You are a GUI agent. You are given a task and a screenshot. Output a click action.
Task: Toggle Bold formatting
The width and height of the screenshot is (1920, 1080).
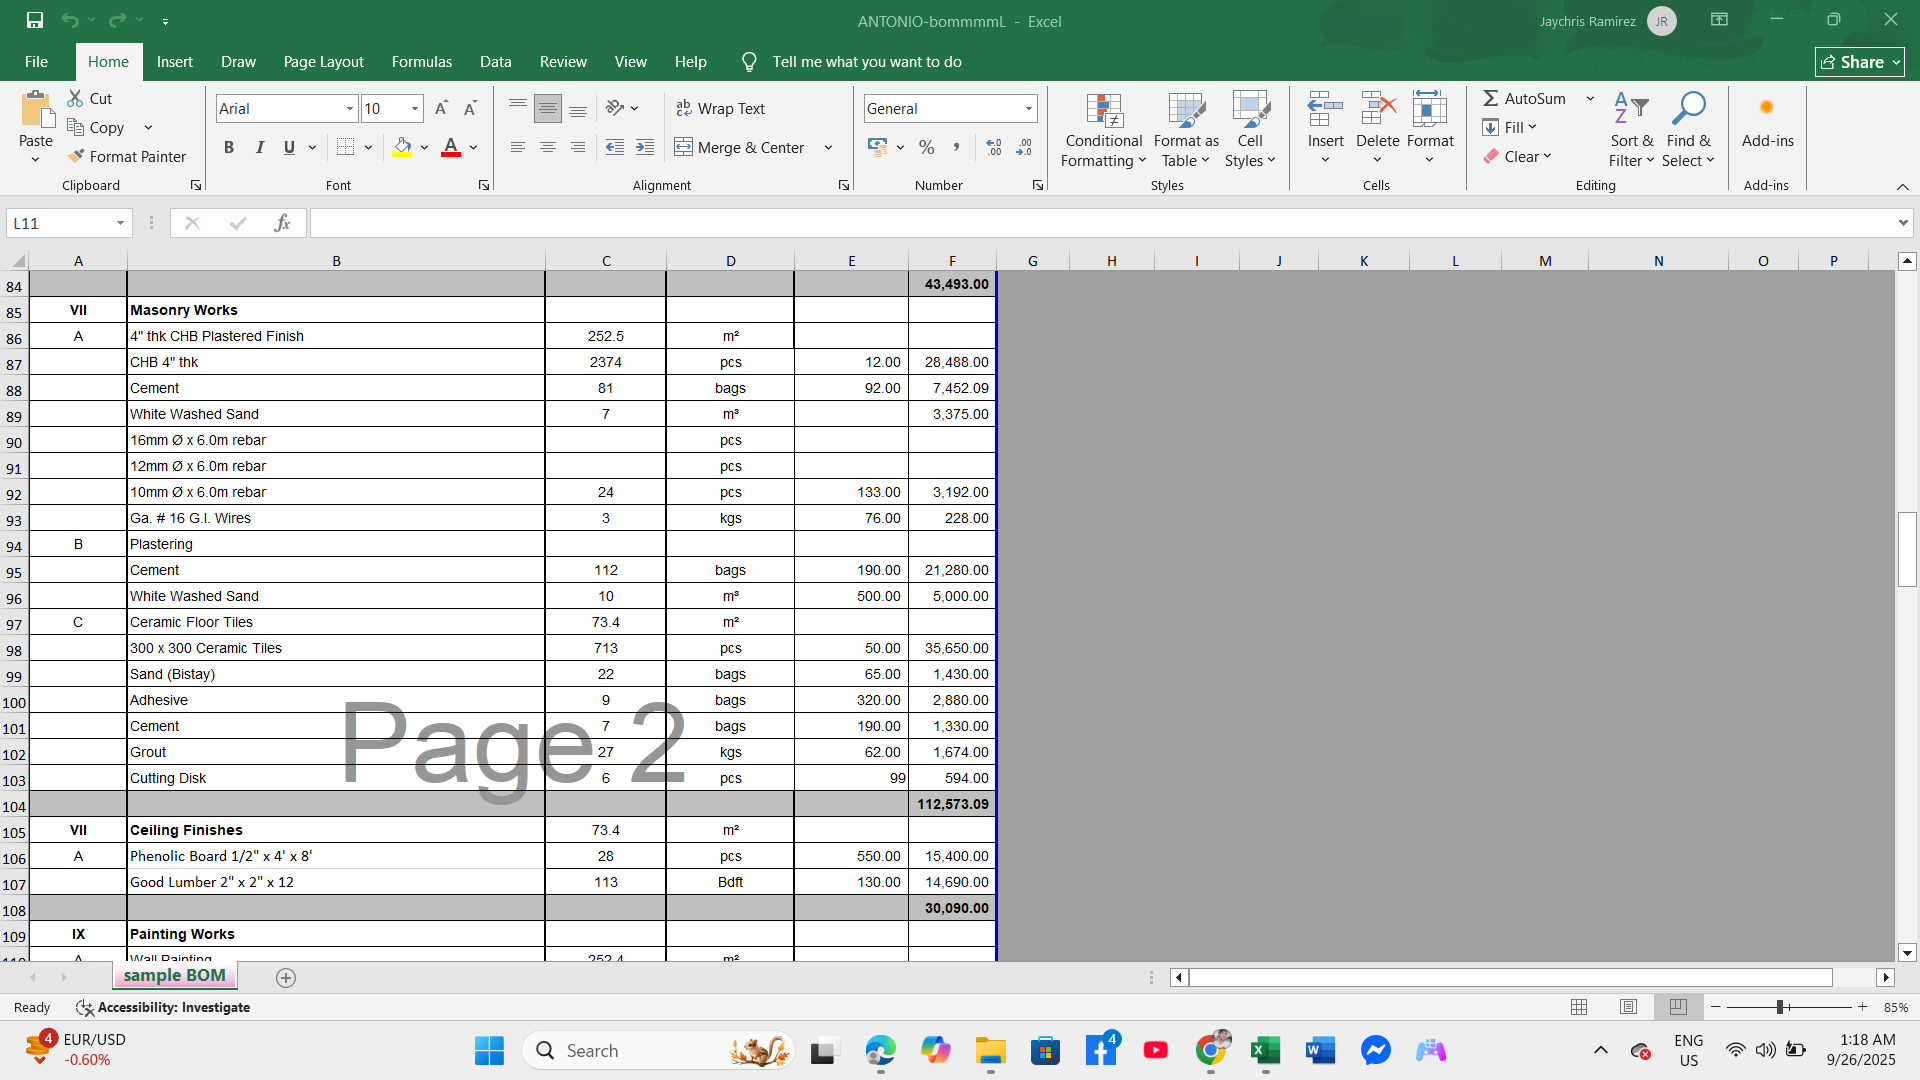[229, 147]
